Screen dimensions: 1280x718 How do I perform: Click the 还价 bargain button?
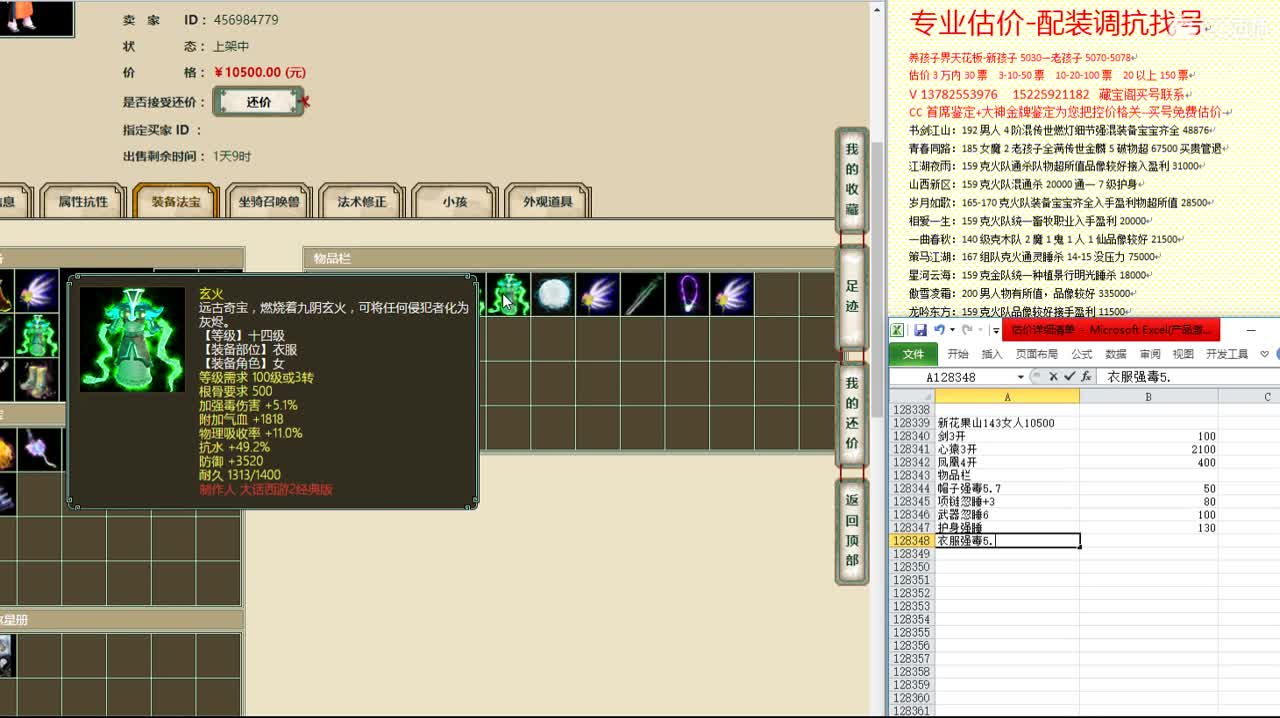[x=259, y=102]
